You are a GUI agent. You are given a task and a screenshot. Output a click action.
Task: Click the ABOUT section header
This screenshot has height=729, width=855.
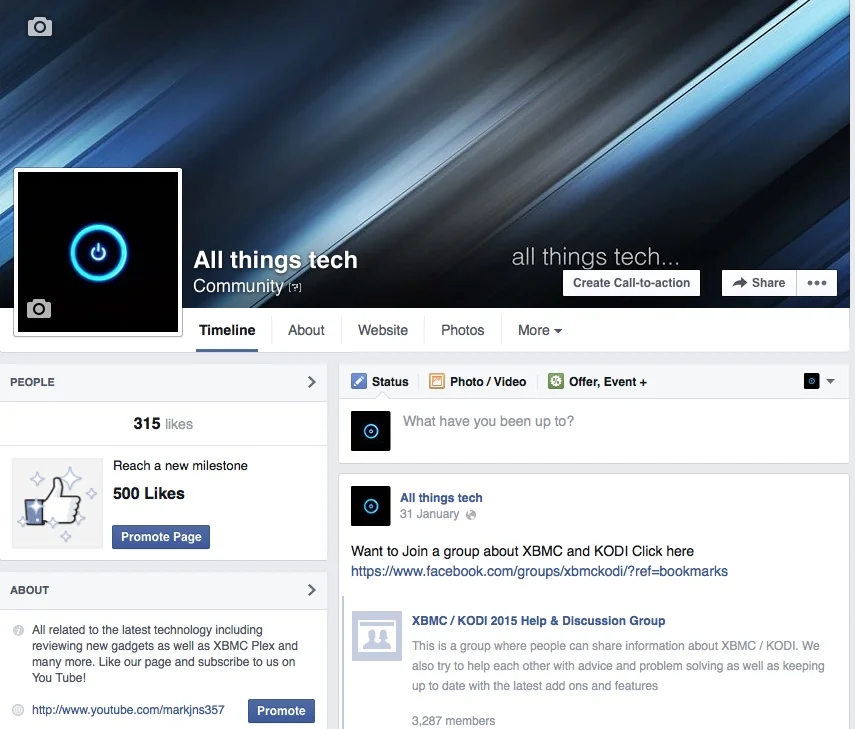point(29,590)
